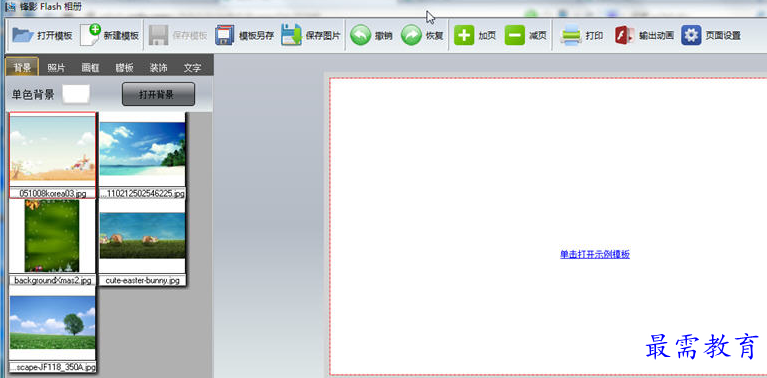
Task: Switch to the 照片 tab
Action: 56,67
